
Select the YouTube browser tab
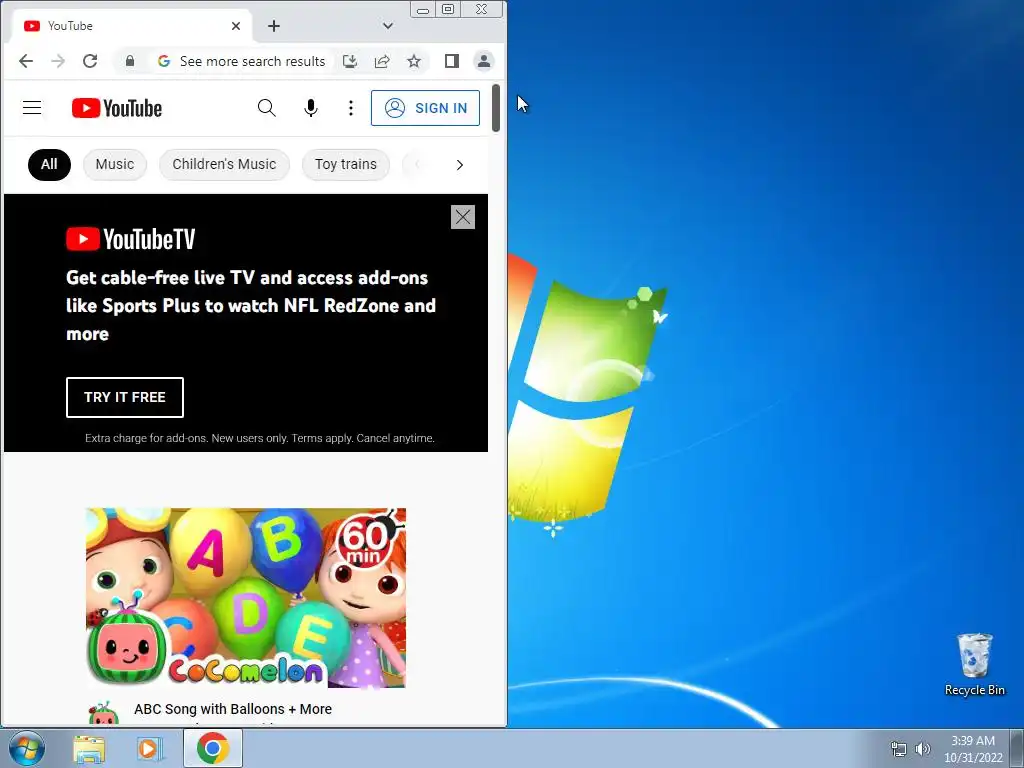point(131,26)
